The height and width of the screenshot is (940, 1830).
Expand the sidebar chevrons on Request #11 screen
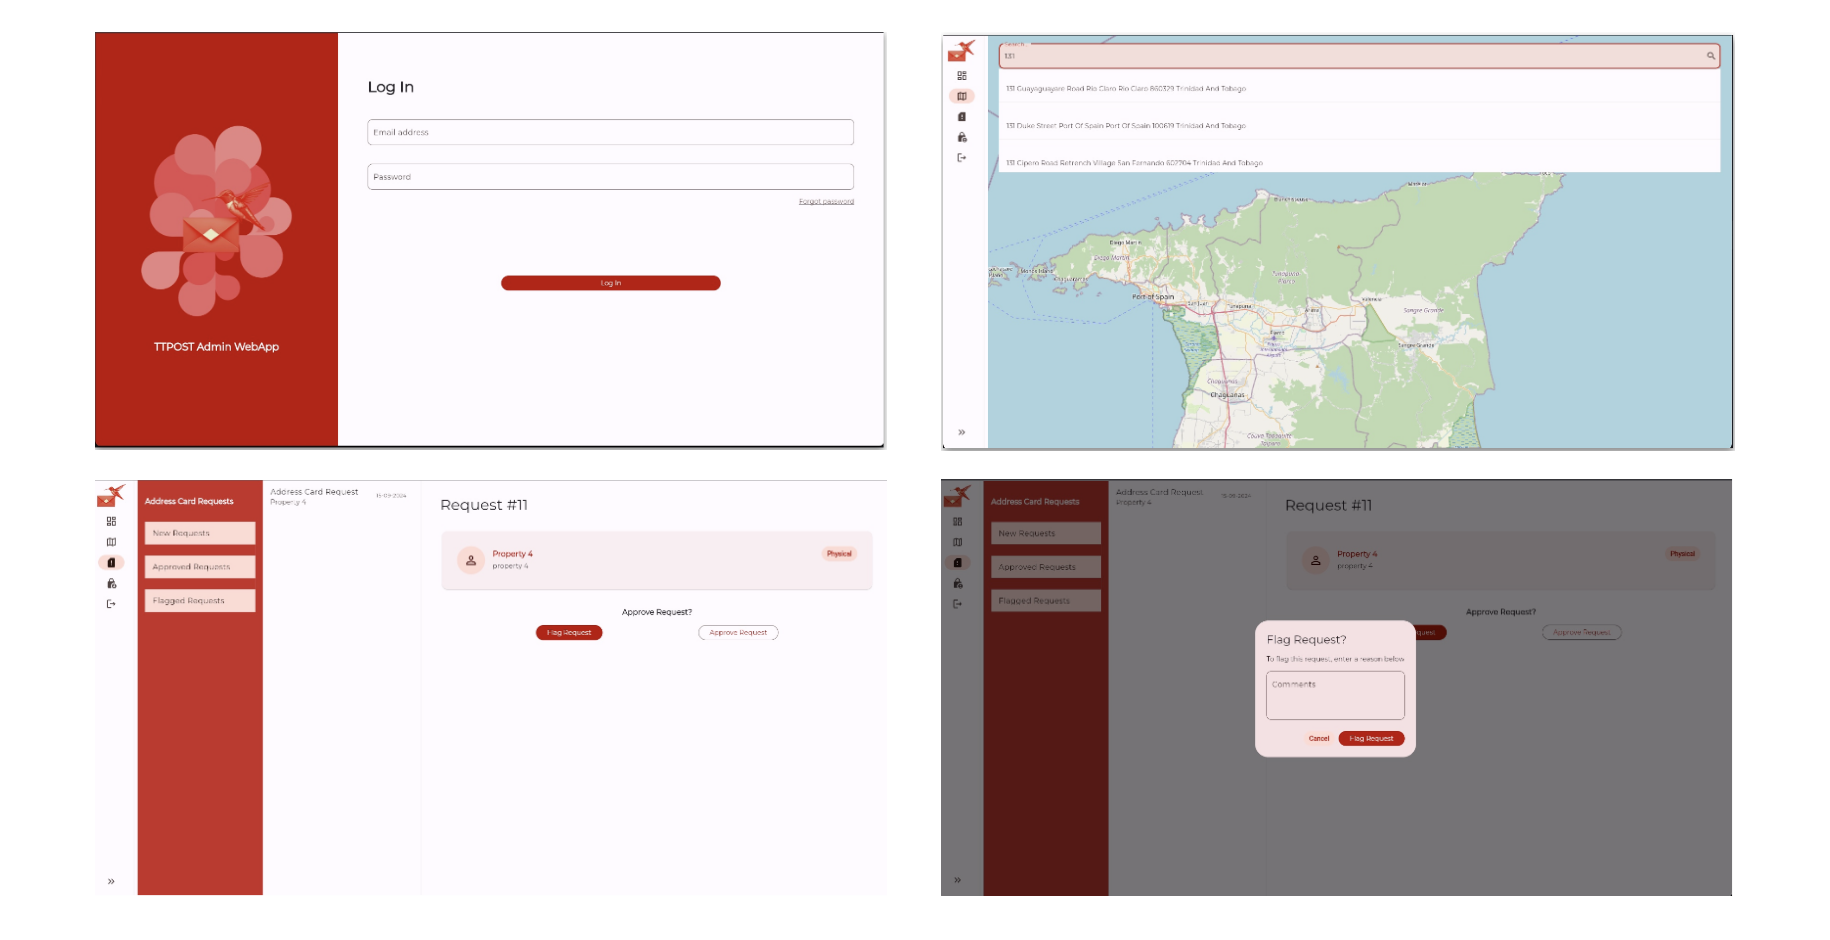pyautogui.click(x=111, y=881)
